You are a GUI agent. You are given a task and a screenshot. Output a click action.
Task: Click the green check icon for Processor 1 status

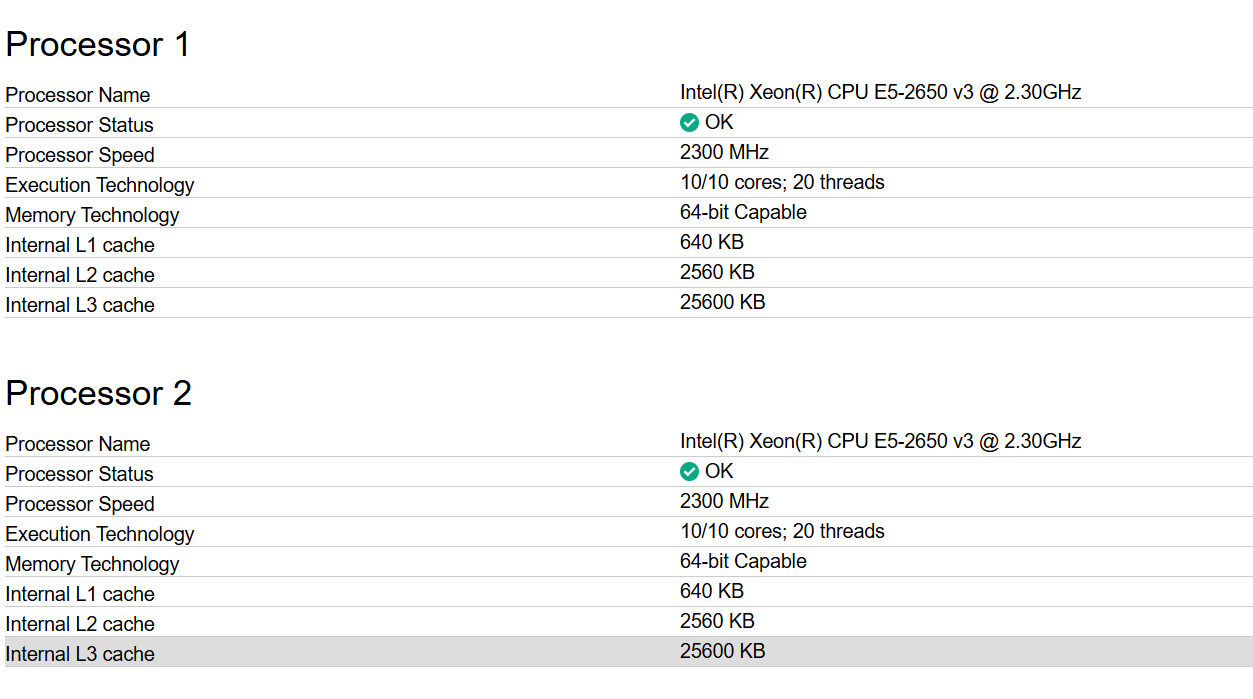point(689,123)
